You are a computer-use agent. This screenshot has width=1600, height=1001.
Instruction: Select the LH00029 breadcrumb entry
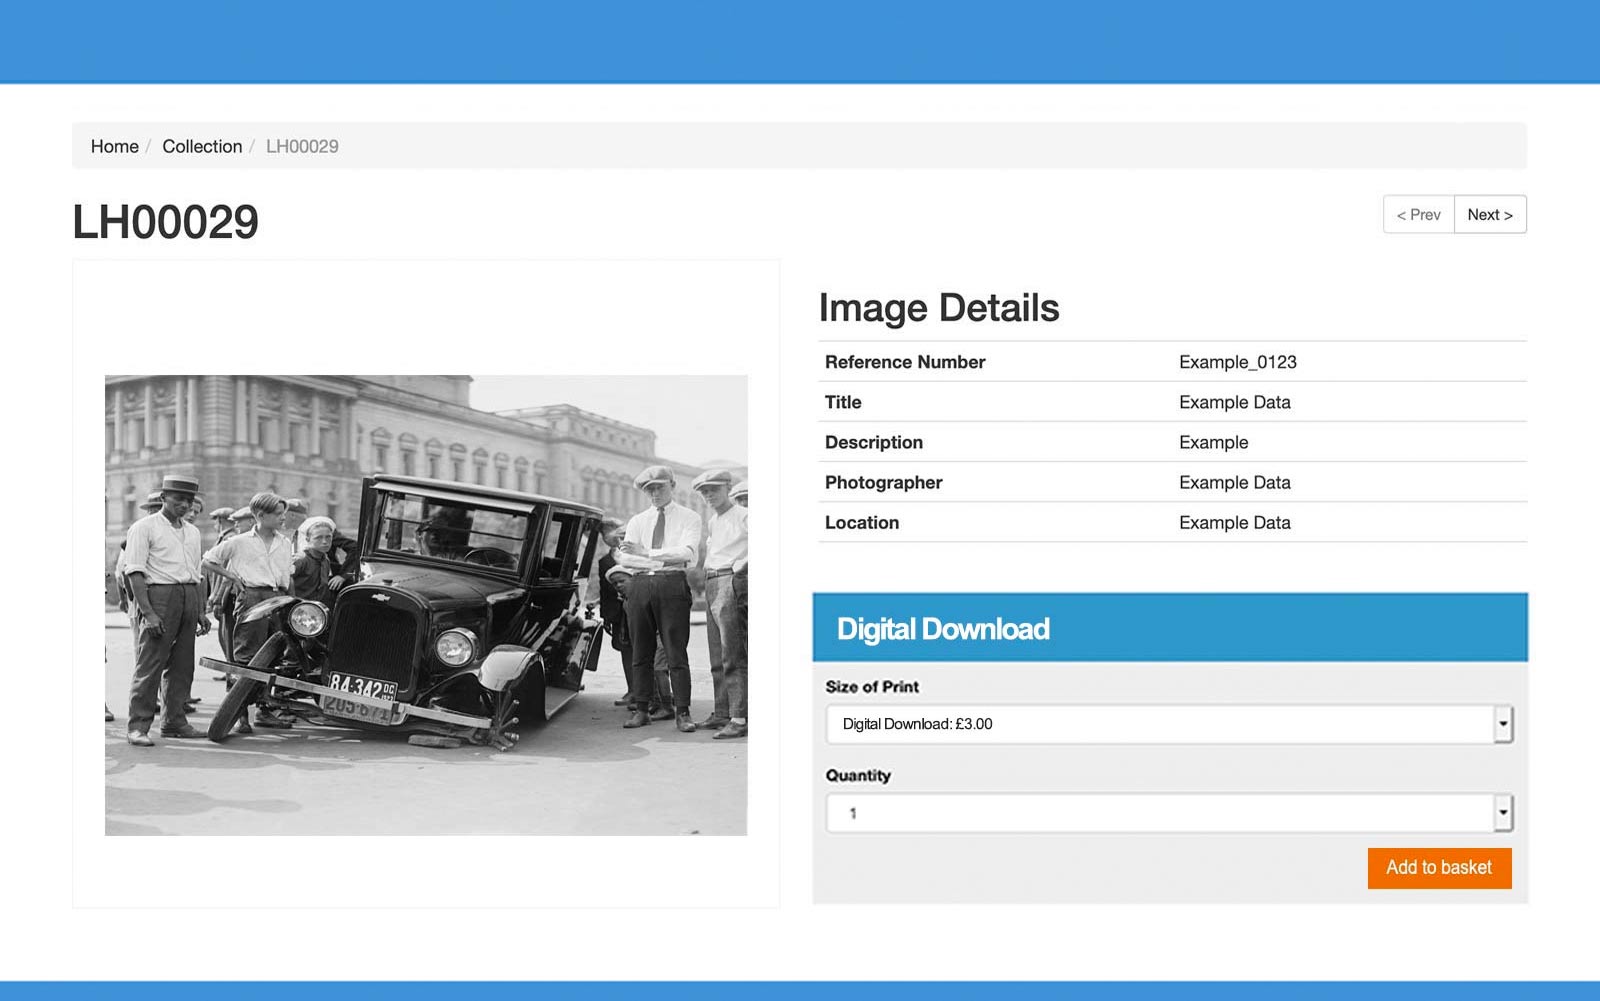(x=302, y=146)
